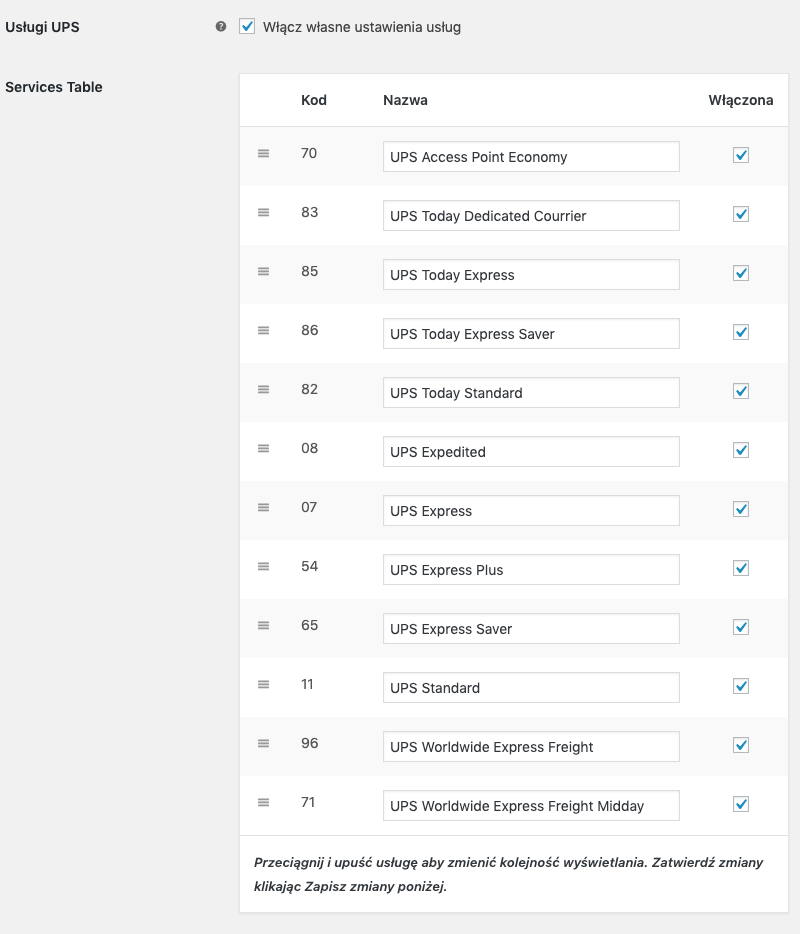Disable UPS Worldwide Express Freight Midday service
Screen dimensions: 800x934
coord(740,804)
